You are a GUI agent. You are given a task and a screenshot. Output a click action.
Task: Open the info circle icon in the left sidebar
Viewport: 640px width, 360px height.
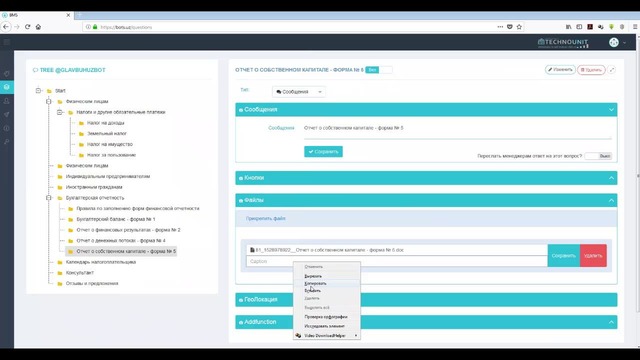click(7, 128)
